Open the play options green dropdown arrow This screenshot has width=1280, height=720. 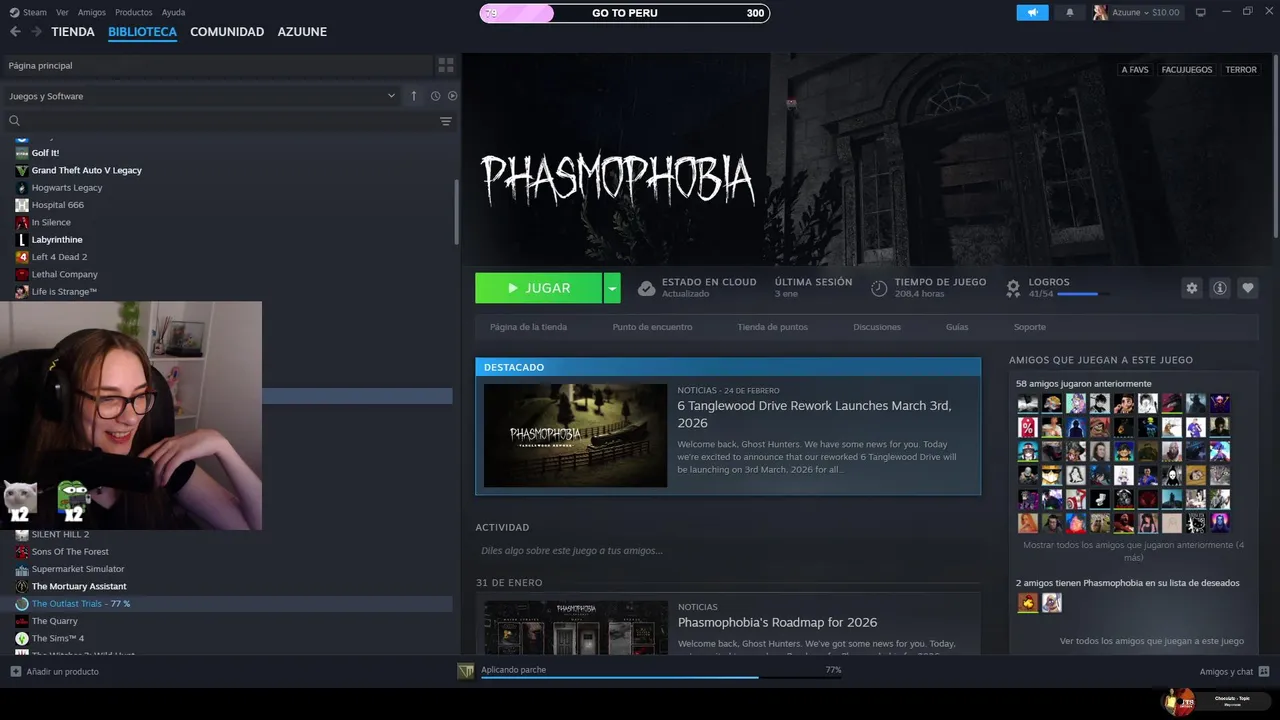click(612, 288)
